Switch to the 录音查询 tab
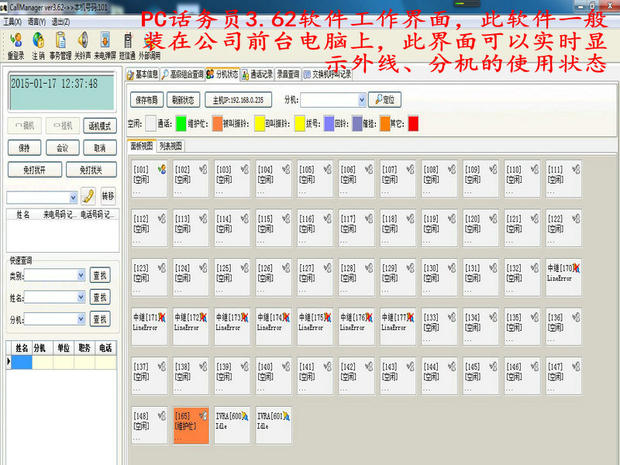This screenshot has height=465, width=620. pyautogui.click(x=288, y=74)
